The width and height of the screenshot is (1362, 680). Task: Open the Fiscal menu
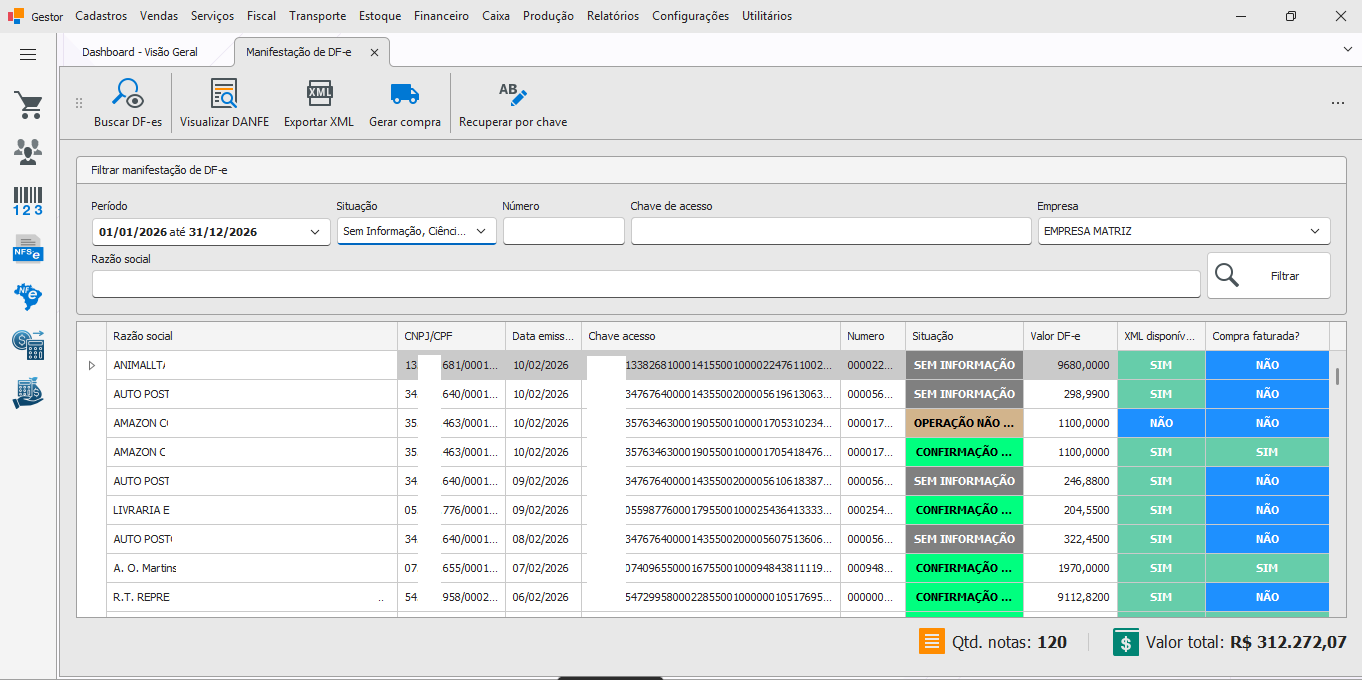261,16
